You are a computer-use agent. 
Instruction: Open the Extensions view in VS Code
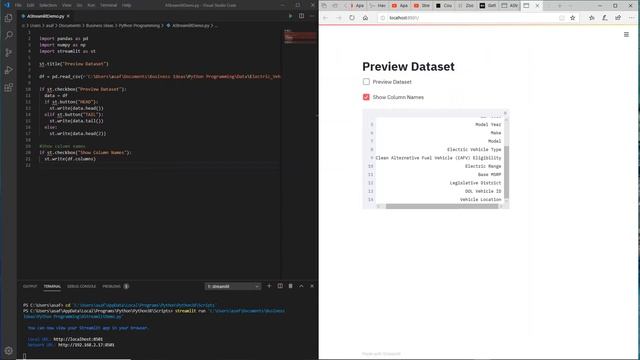point(9,87)
